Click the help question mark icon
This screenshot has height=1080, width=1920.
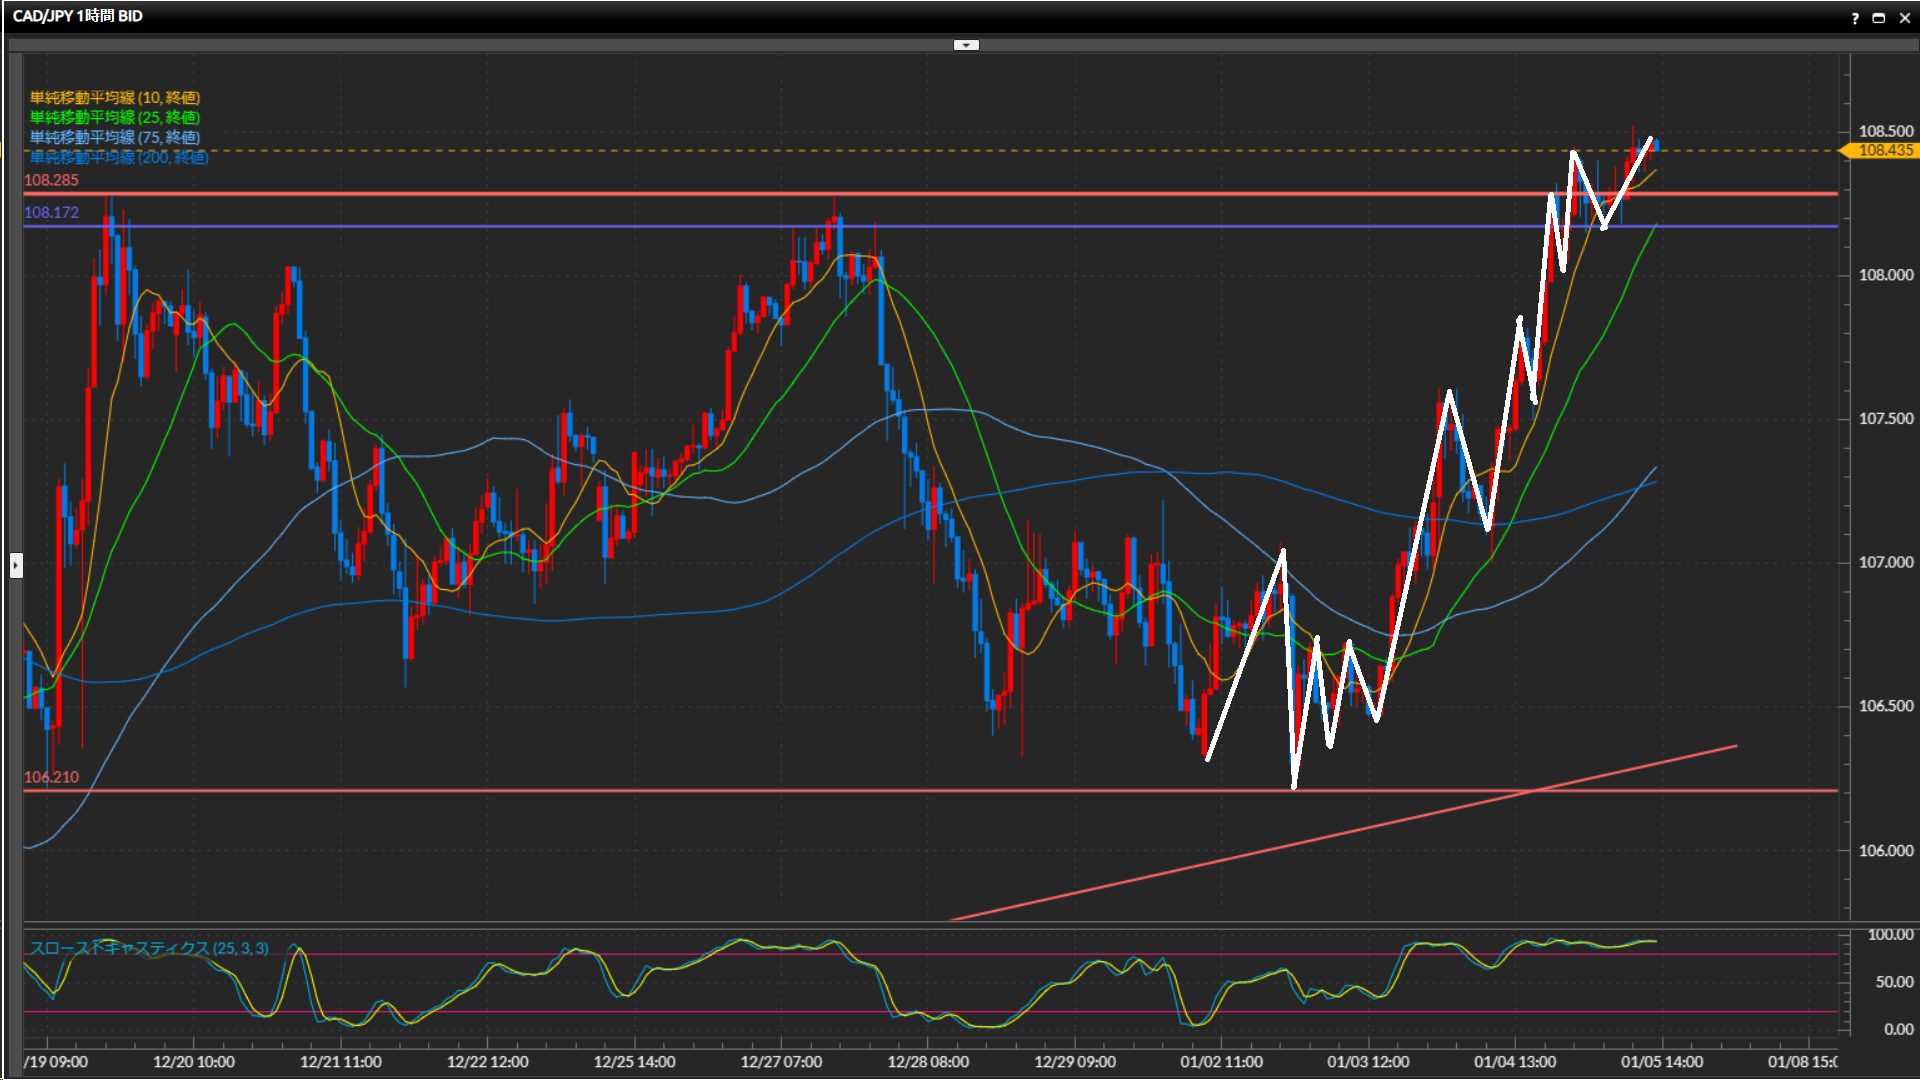[x=1855, y=18]
